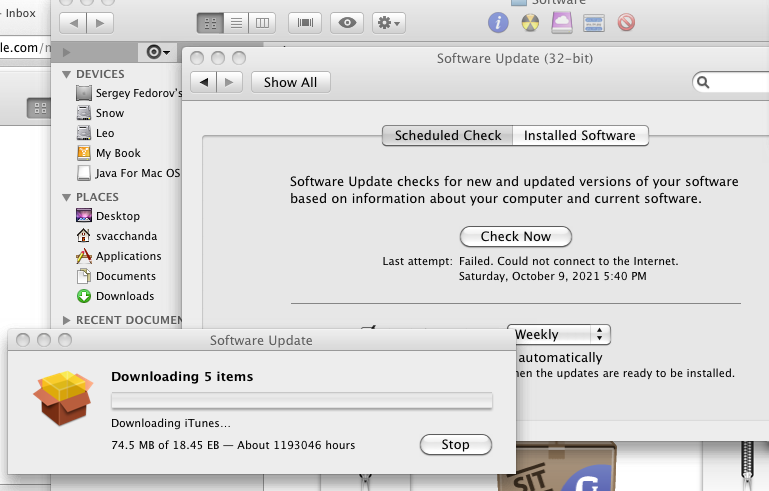Collapse the DEVICES section
Screen dimensions: 769x491
[x=67, y=74]
